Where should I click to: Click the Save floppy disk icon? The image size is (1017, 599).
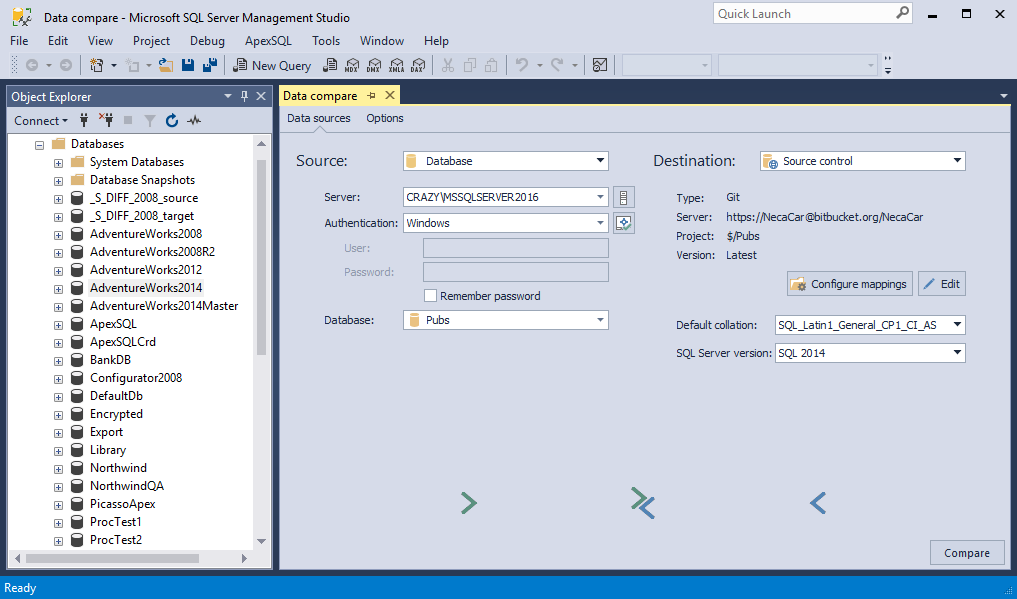coord(188,65)
